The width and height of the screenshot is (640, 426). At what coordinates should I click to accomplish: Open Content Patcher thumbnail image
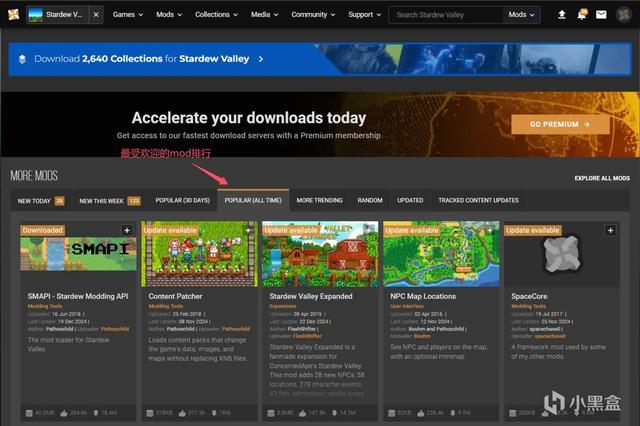200,254
